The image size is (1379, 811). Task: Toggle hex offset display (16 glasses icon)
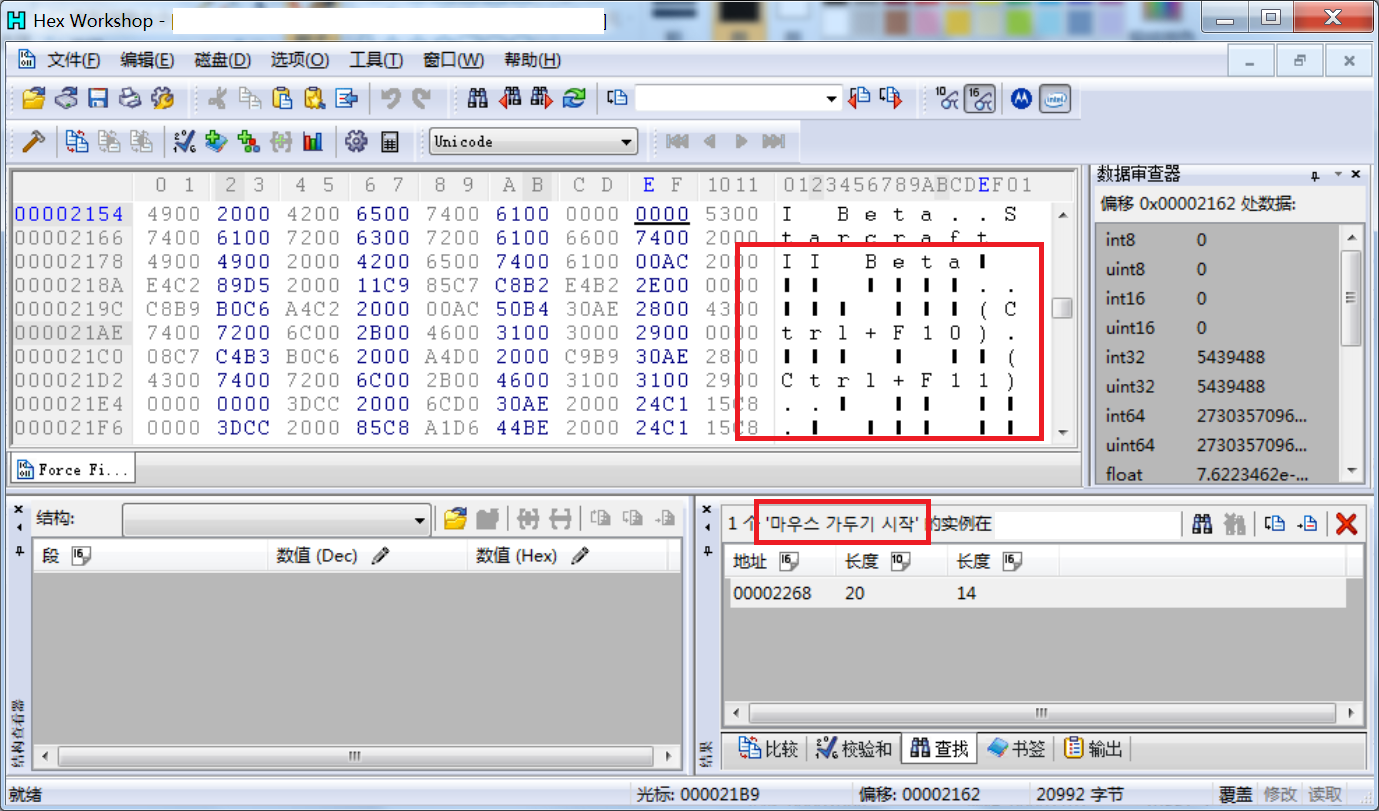(979, 98)
